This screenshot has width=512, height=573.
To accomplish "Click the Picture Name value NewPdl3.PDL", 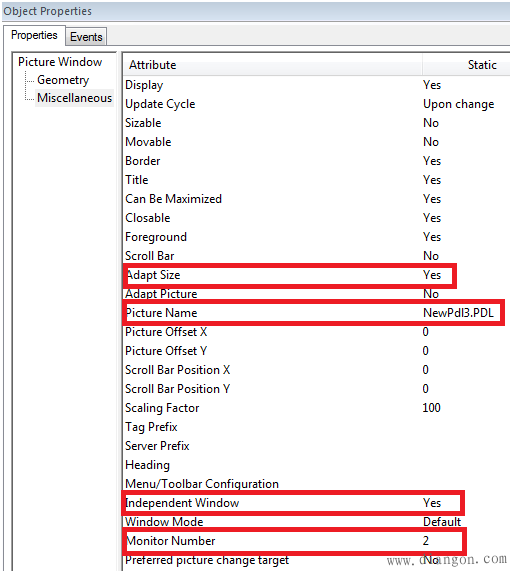I will 458,313.
